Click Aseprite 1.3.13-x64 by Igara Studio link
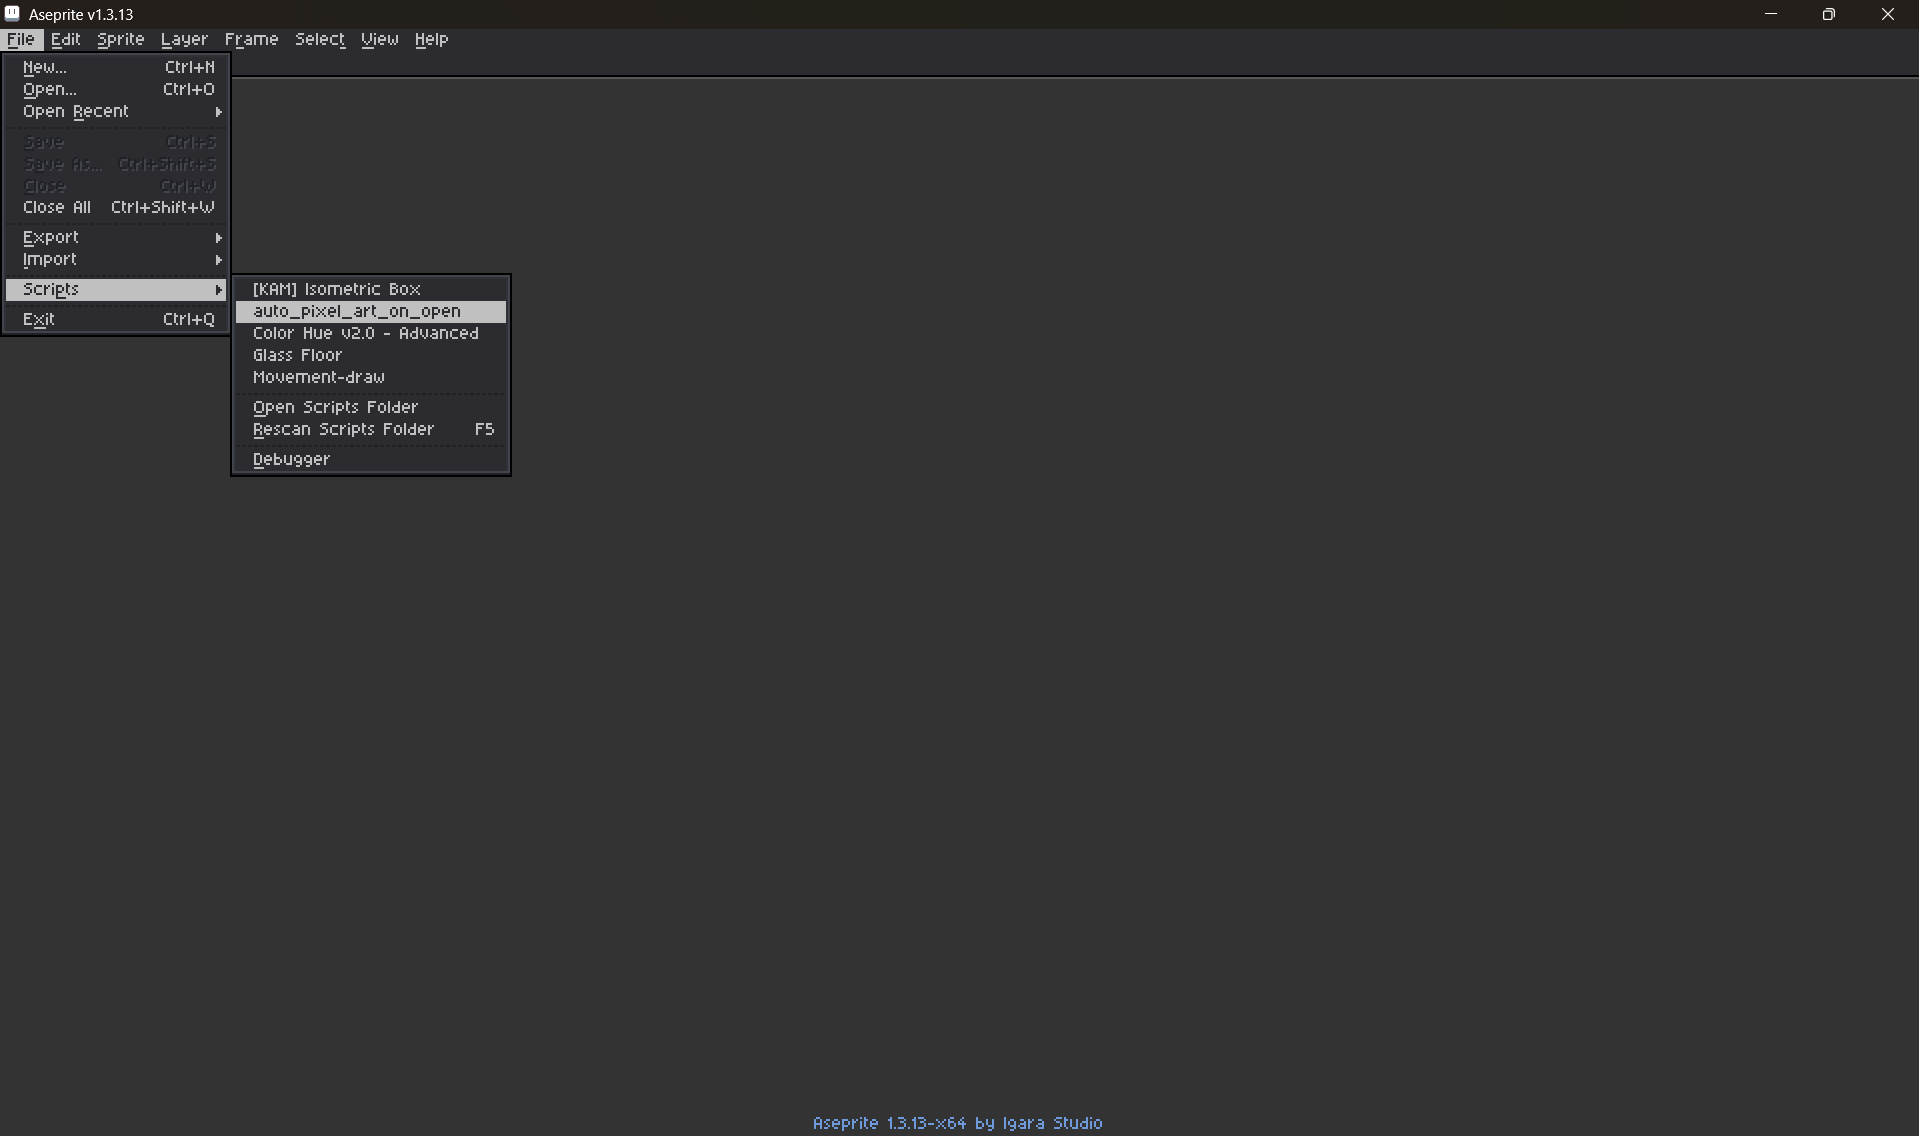The image size is (1919, 1136). (957, 1123)
